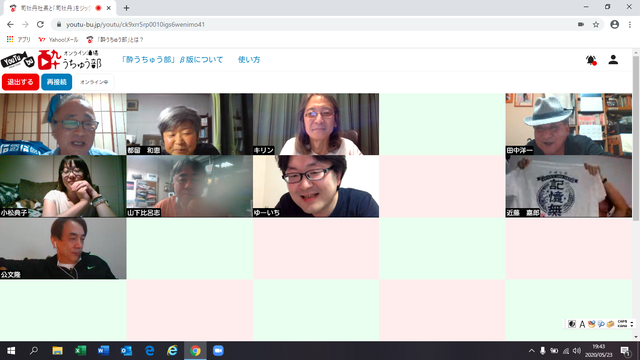Screen dimensions: 640x360
Task: Open the user profile icon
Action: point(613,60)
